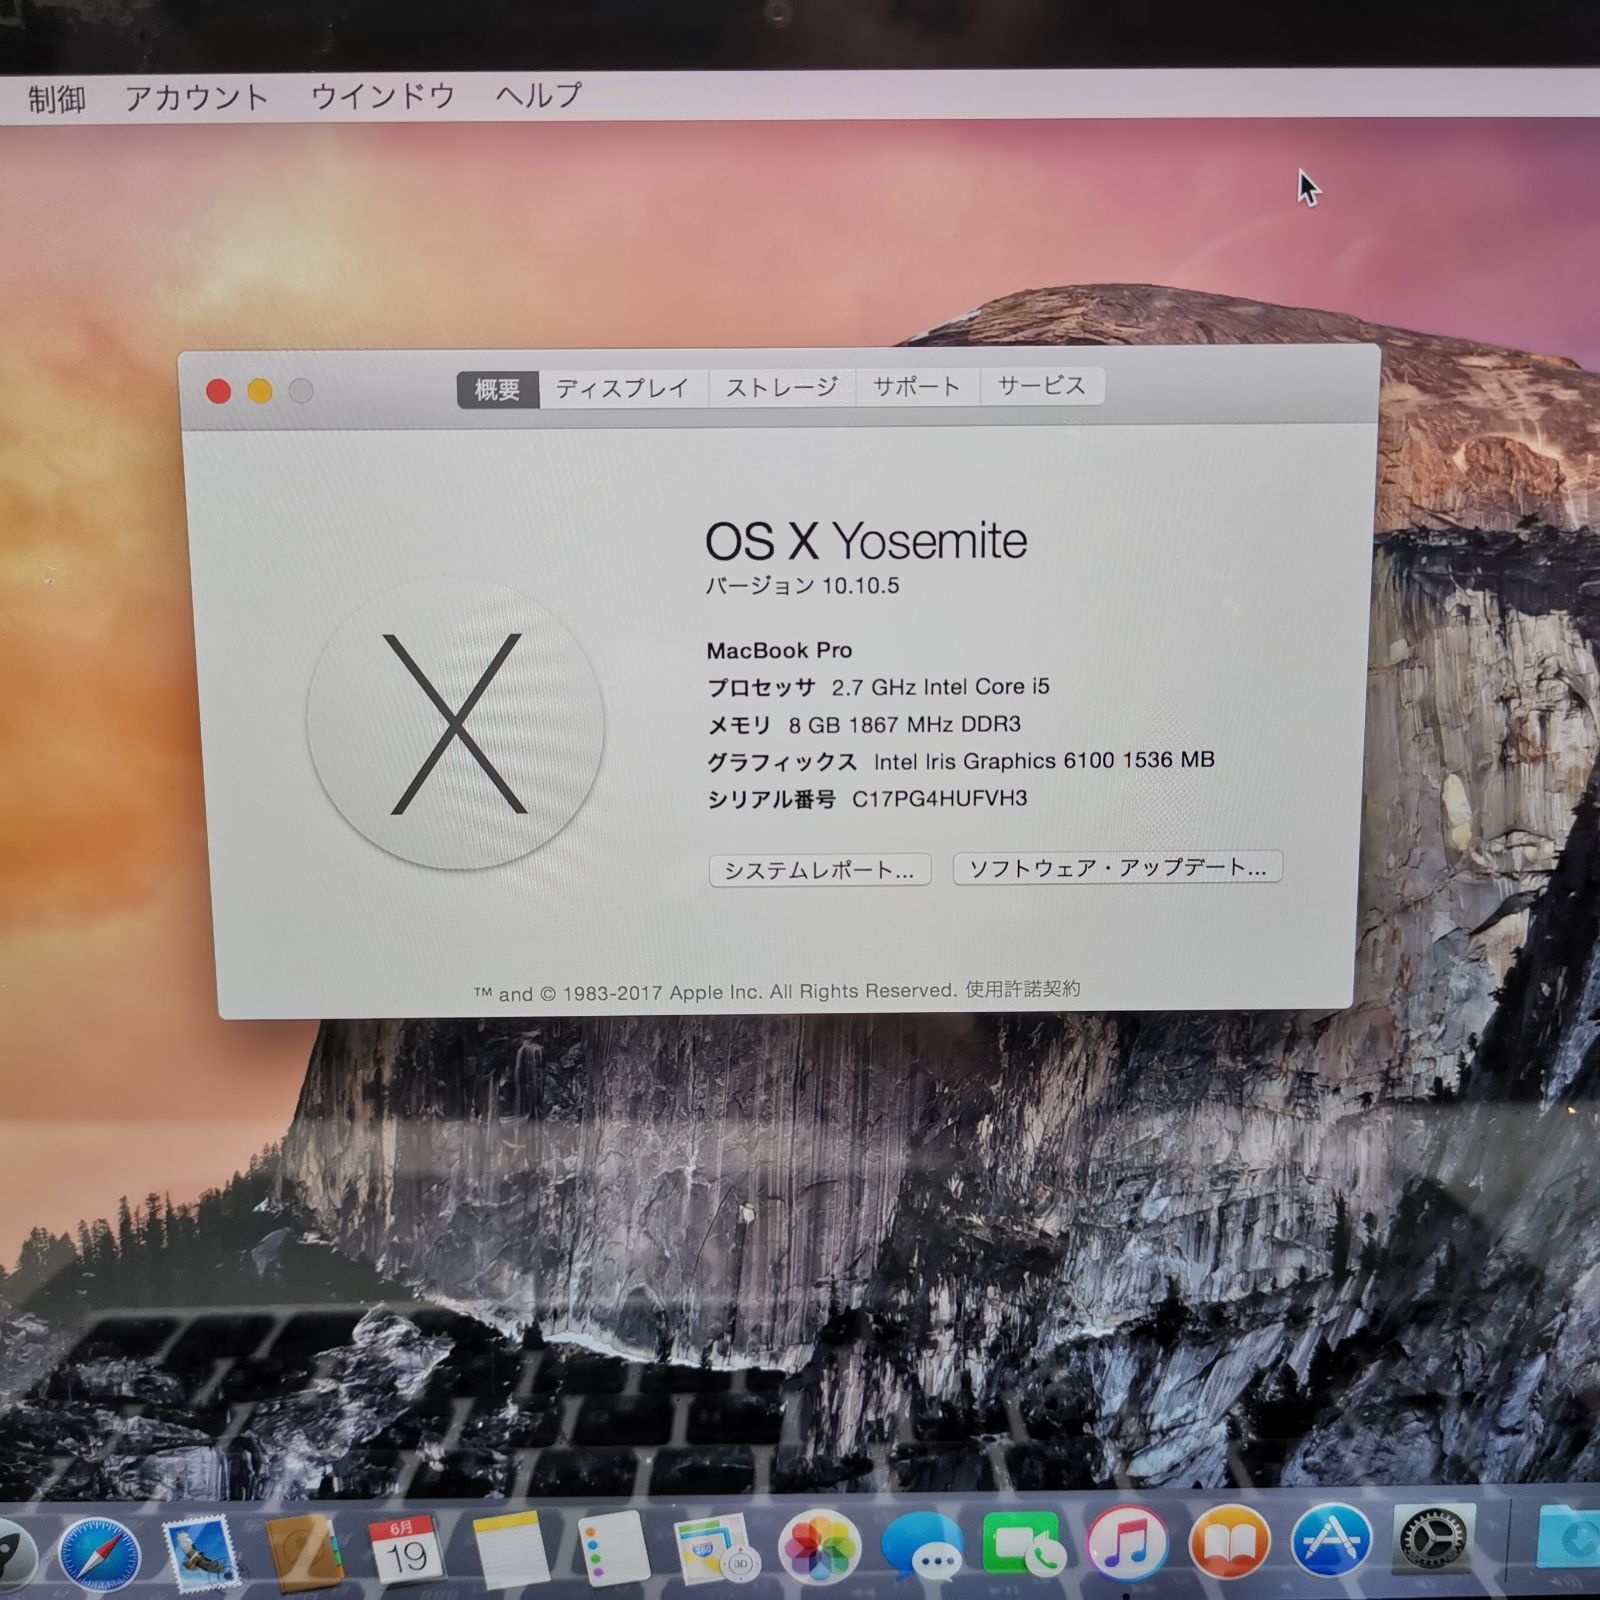
Task: Open the ウインドウ menu
Action: (x=383, y=96)
